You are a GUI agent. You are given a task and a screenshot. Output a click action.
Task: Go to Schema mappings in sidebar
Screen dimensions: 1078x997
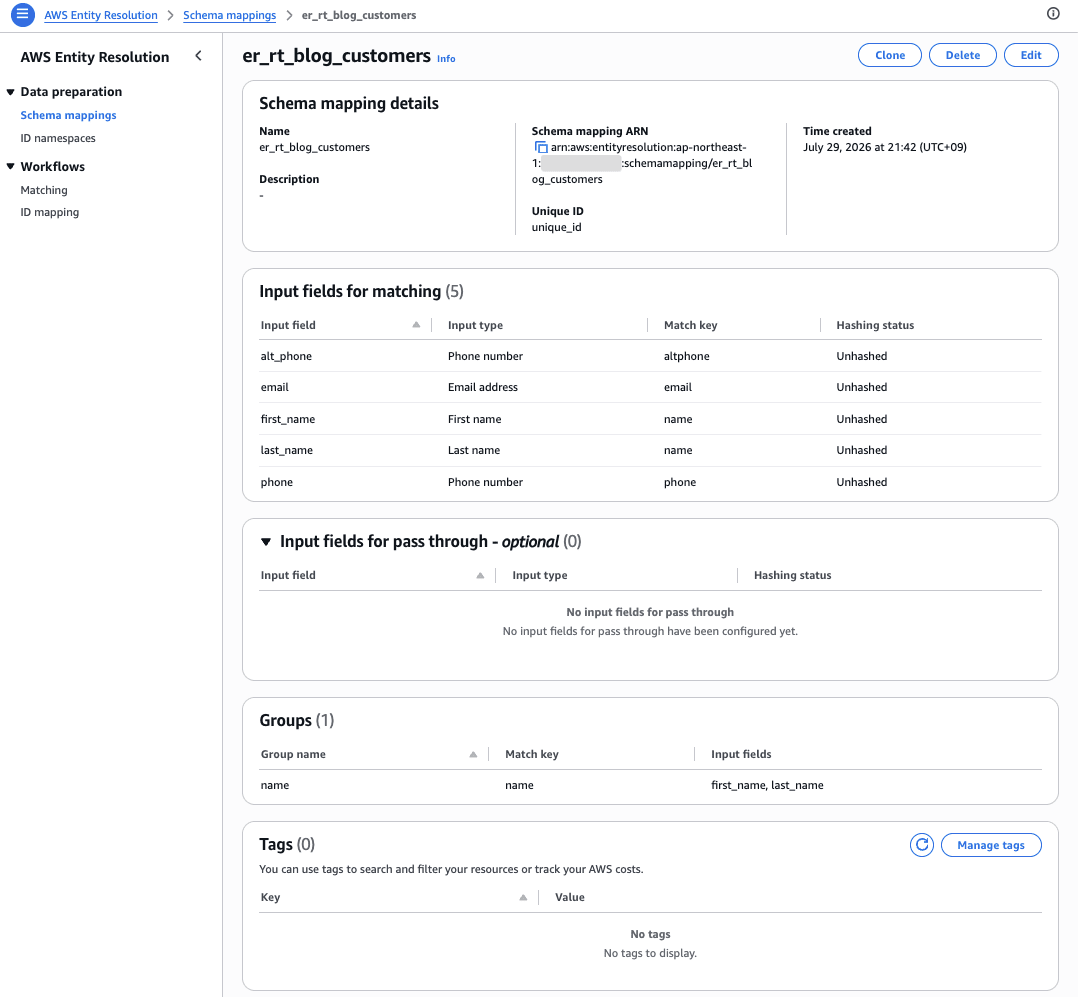pos(68,116)
